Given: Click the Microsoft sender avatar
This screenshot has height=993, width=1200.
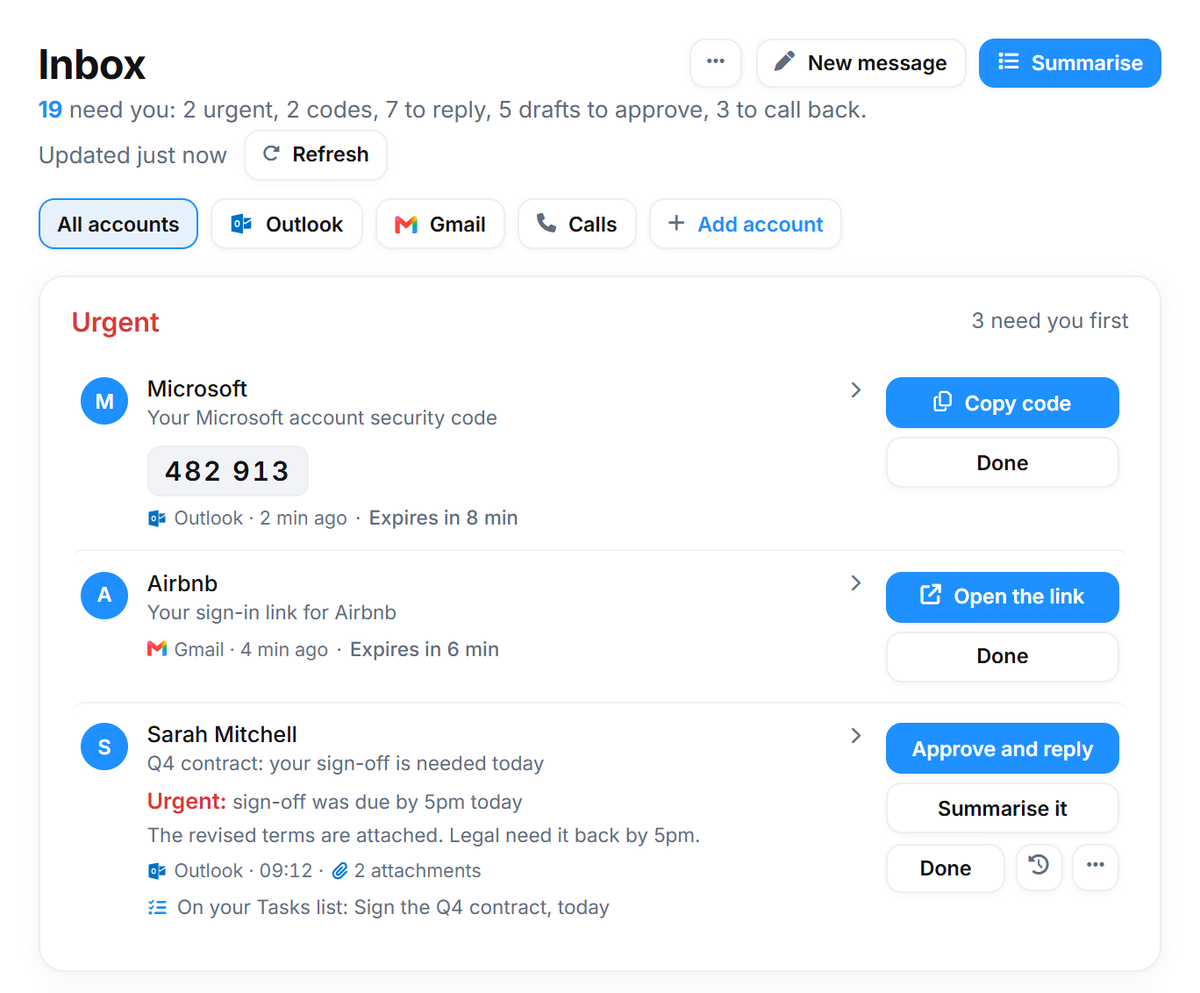Looking at the screenshot, I should point(105,402).
